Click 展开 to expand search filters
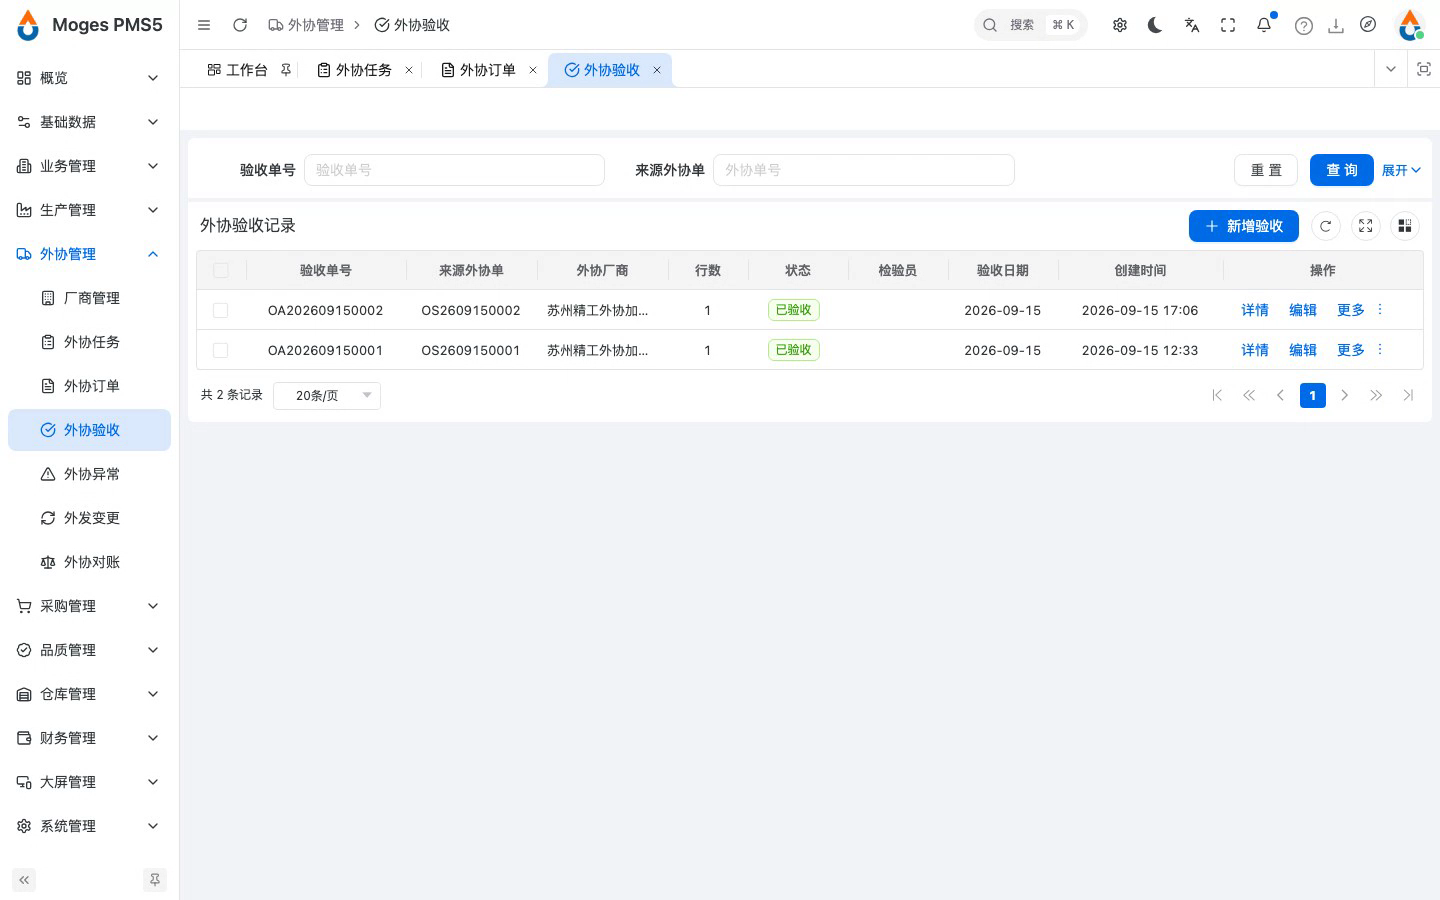The width and height of the screenshot is (1440, 900). pos(1401,170)
